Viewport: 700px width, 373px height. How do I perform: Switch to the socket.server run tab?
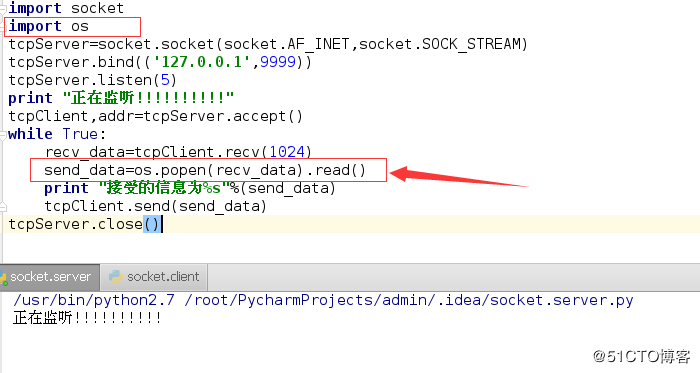pos(50,277)
